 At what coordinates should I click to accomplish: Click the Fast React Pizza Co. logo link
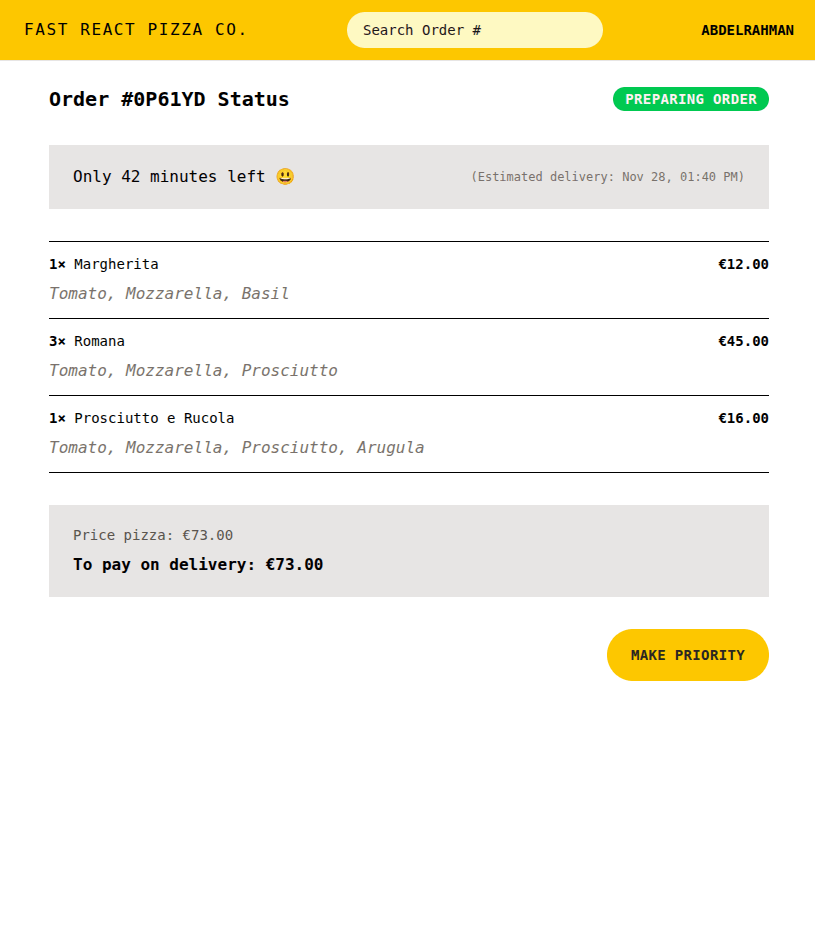coord(136,30)
